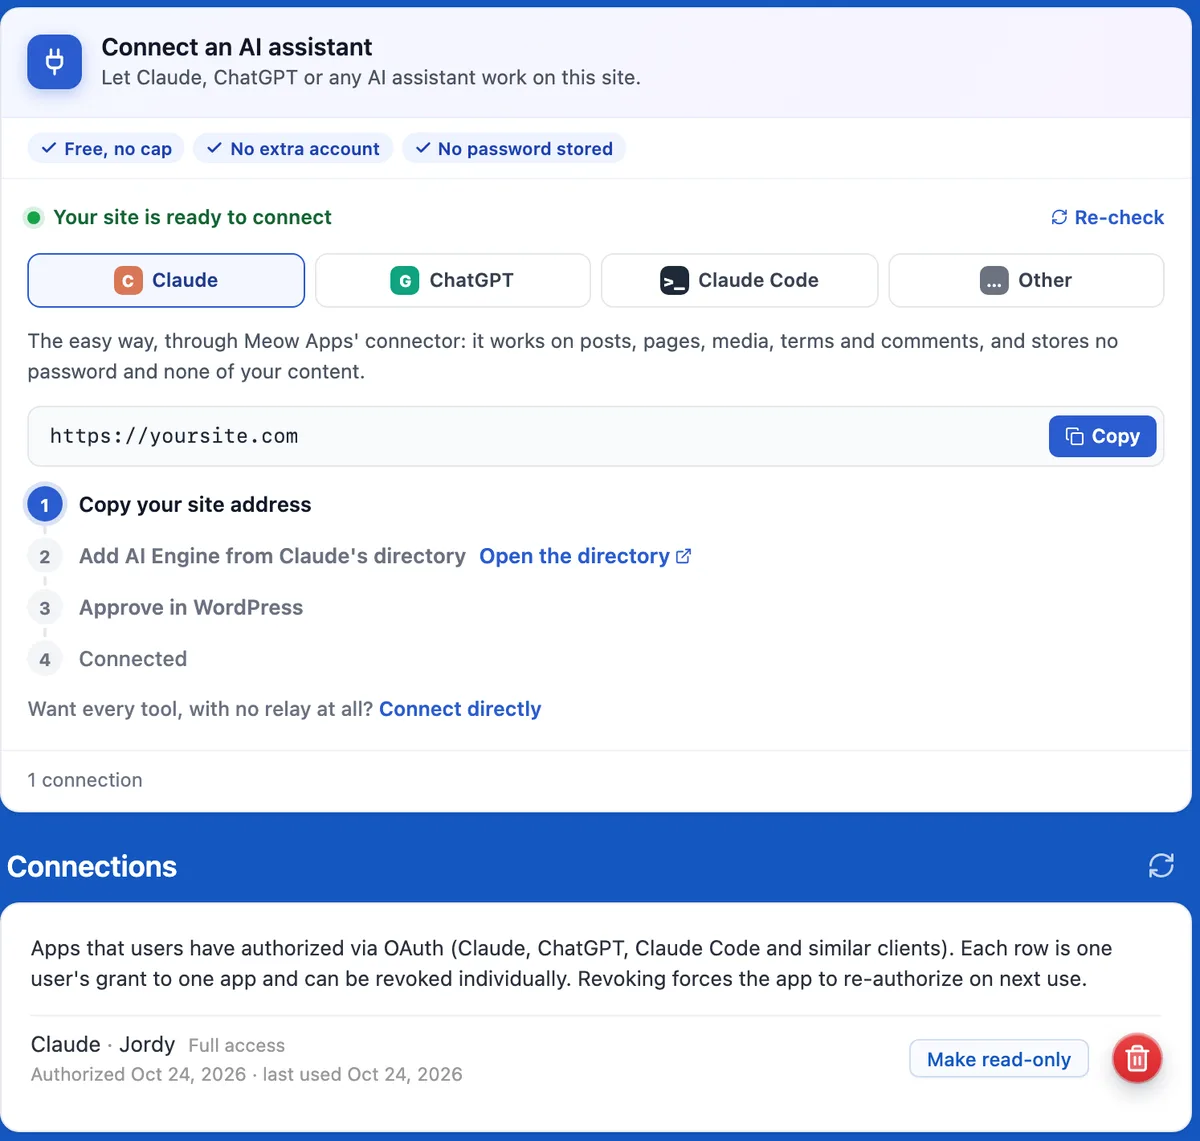
Task: Click the "Connect an AI assistant" heading
Action: (237, 47)
